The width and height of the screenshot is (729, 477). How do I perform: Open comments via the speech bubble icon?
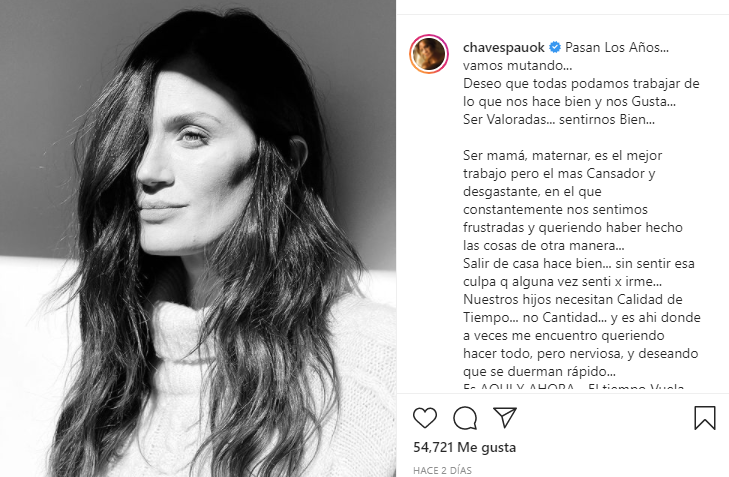(465, 417)
